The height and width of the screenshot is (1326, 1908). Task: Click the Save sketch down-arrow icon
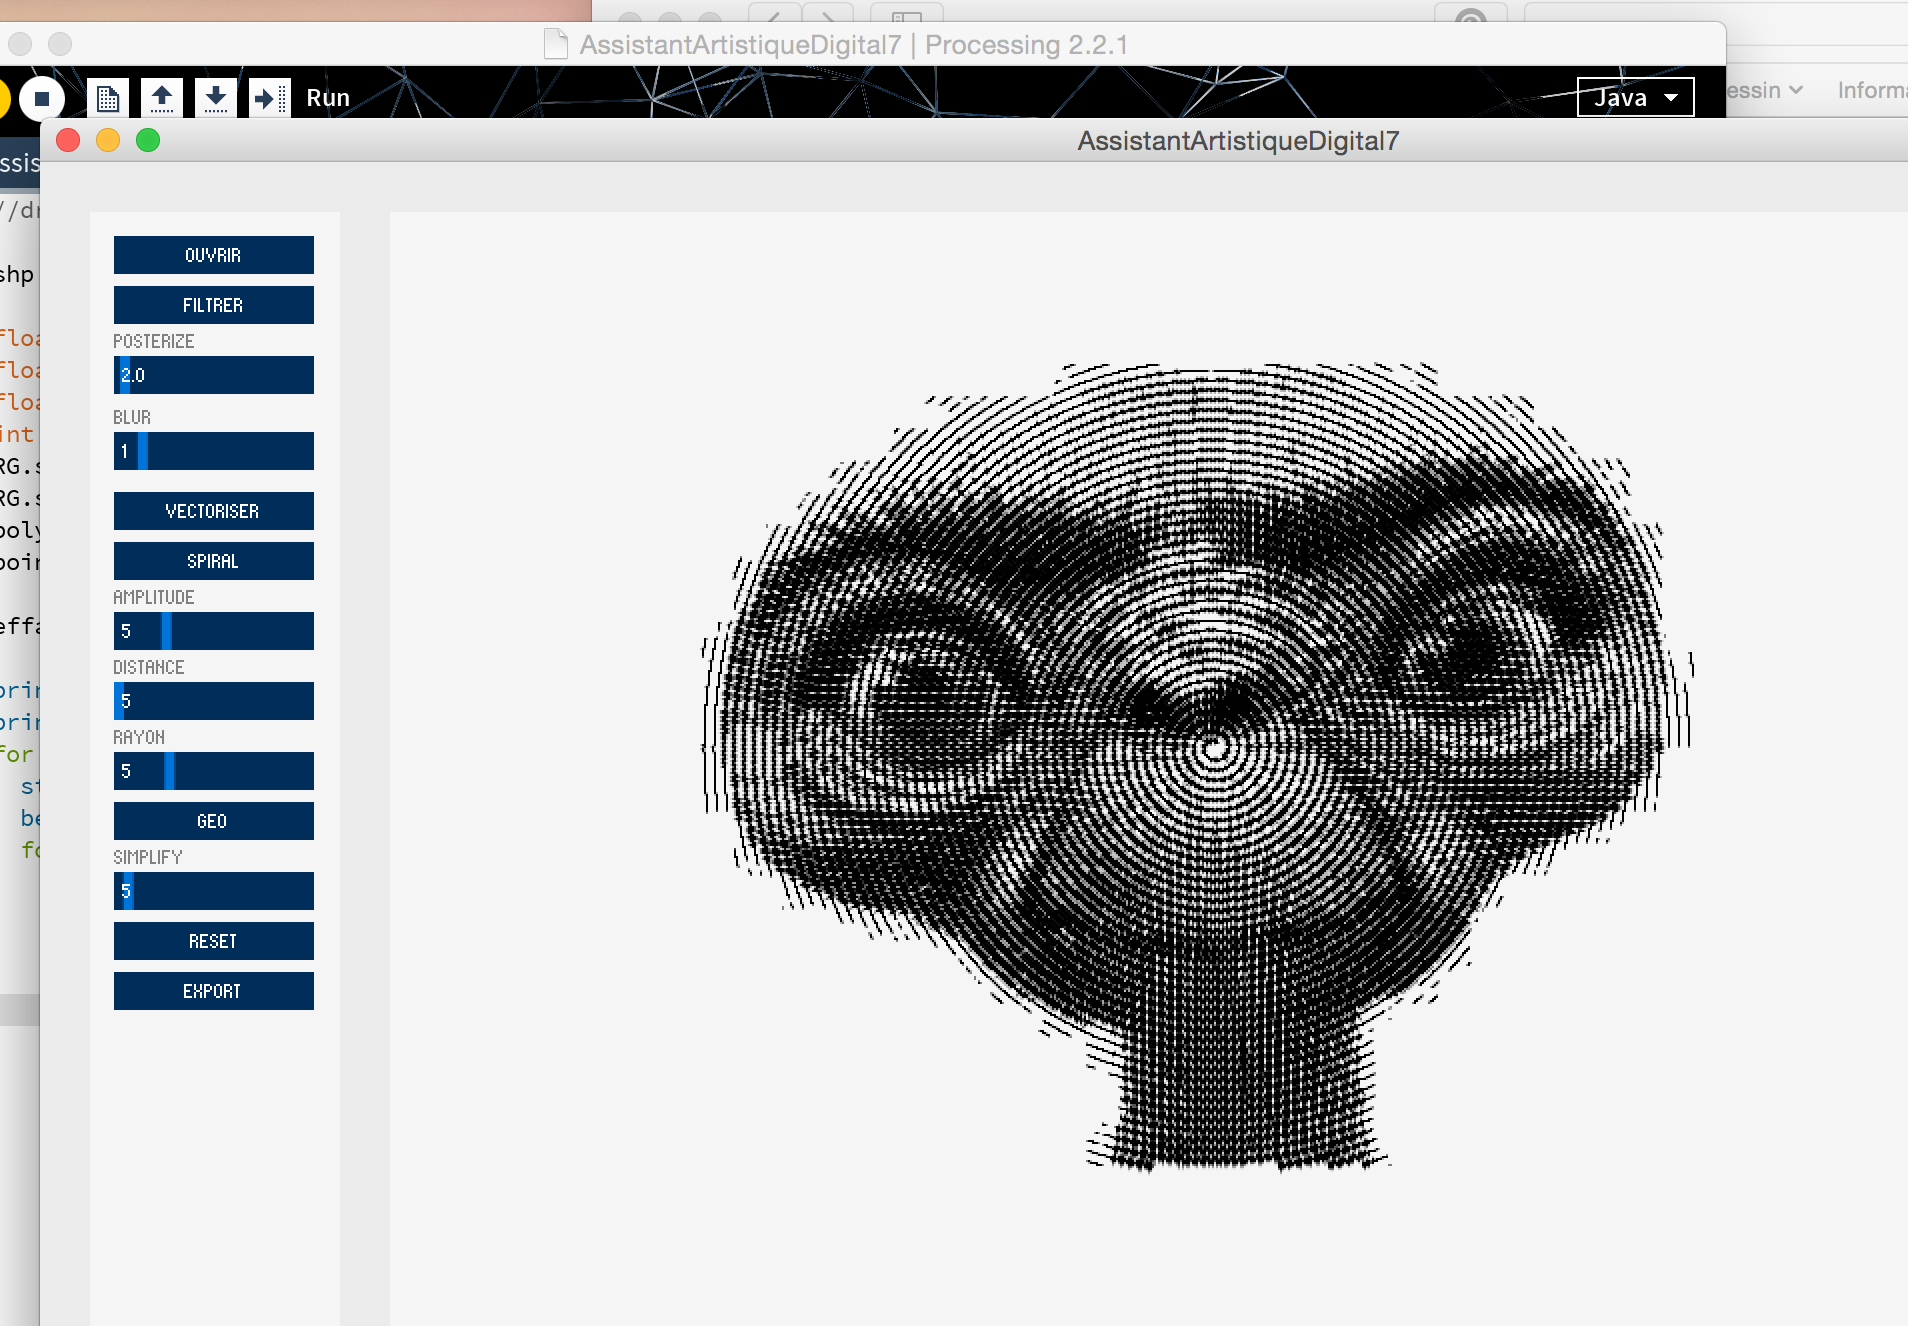pos(215,98)
